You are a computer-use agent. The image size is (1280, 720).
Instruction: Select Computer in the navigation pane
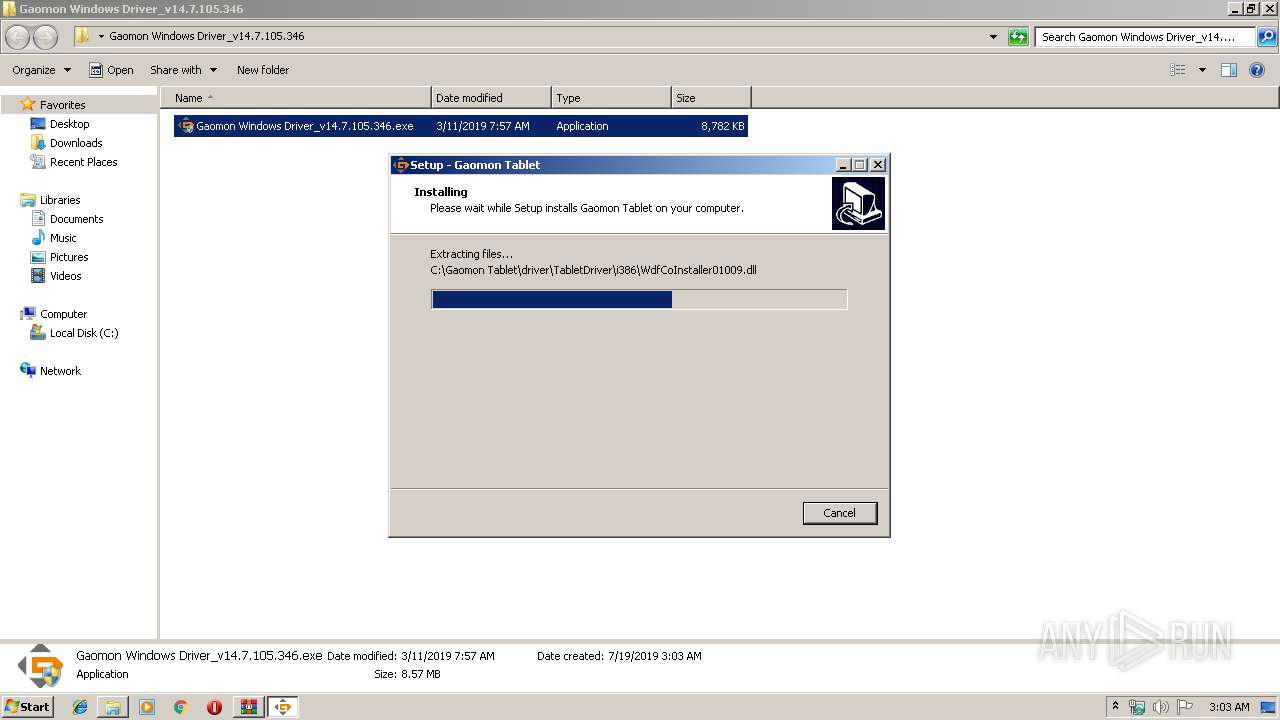pos(63,314)
